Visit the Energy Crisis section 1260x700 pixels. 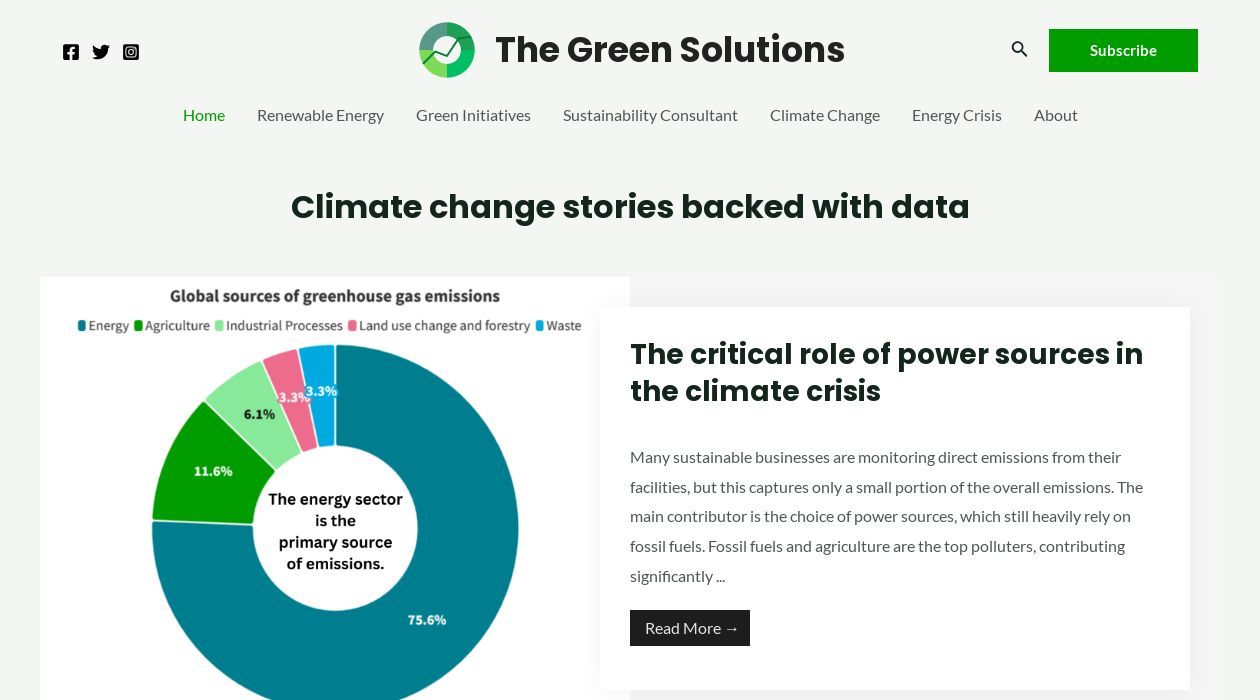coord(957,115)
